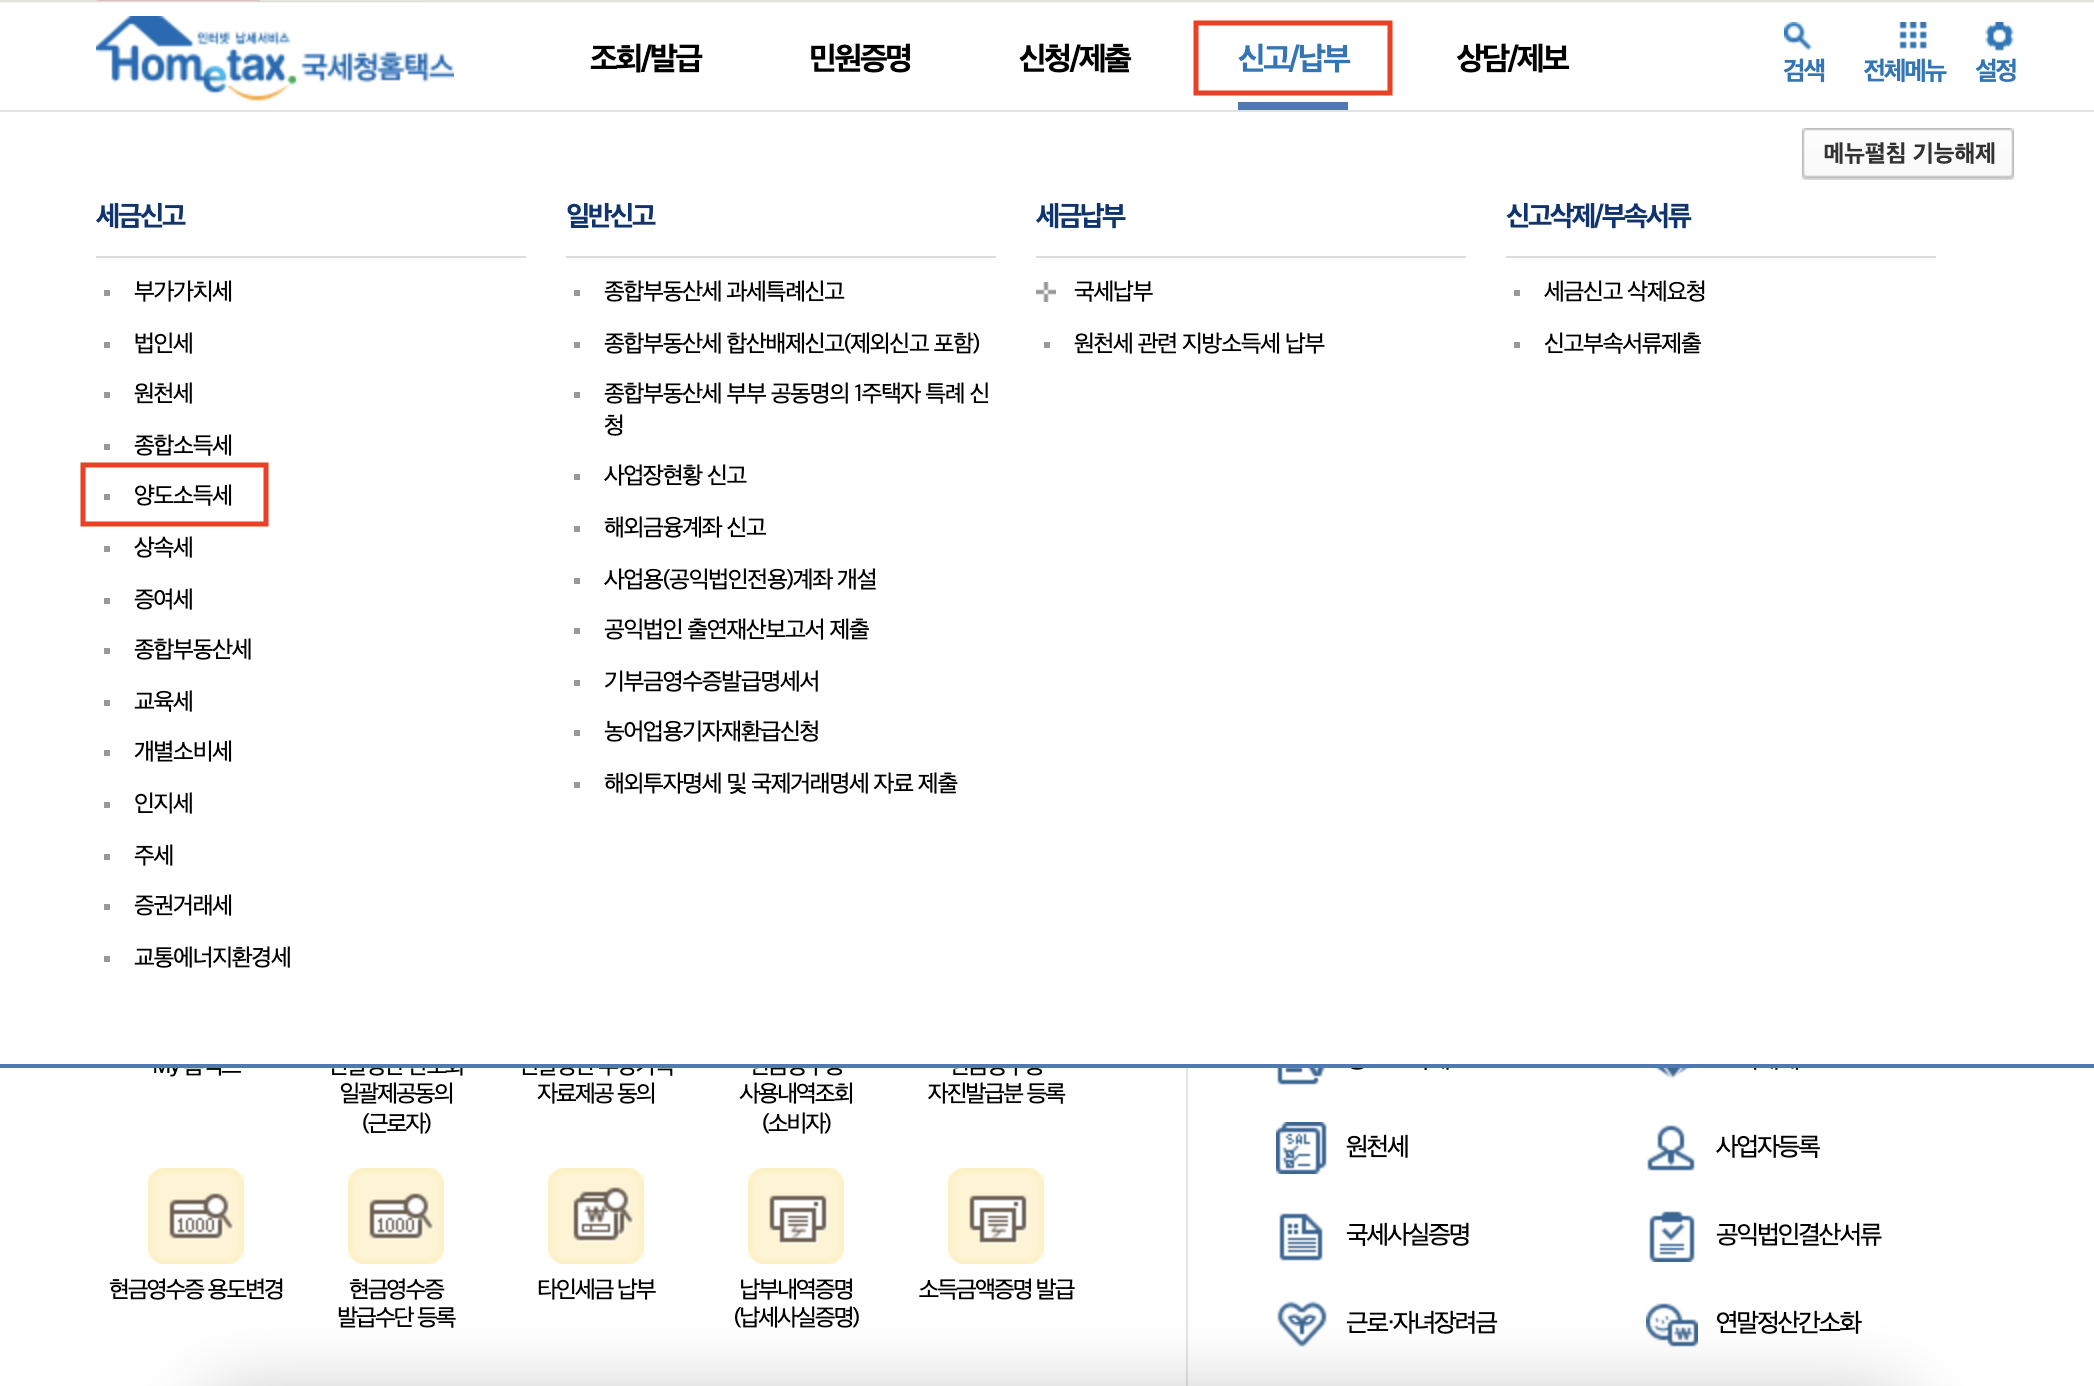Select the 신고/납부 menu tab
Viewport: 2094px width, 1386px height.
click(x=1292, y=58)
